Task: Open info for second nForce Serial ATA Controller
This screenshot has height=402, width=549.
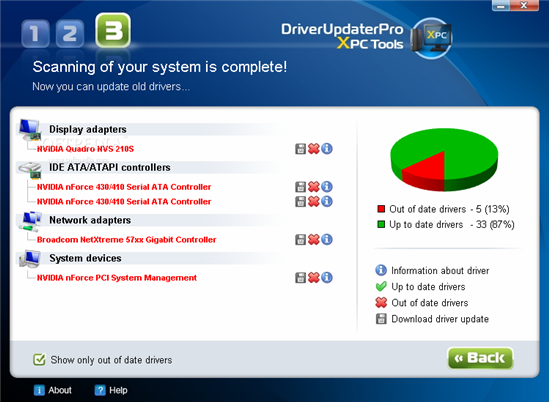Action: point(327,201)
